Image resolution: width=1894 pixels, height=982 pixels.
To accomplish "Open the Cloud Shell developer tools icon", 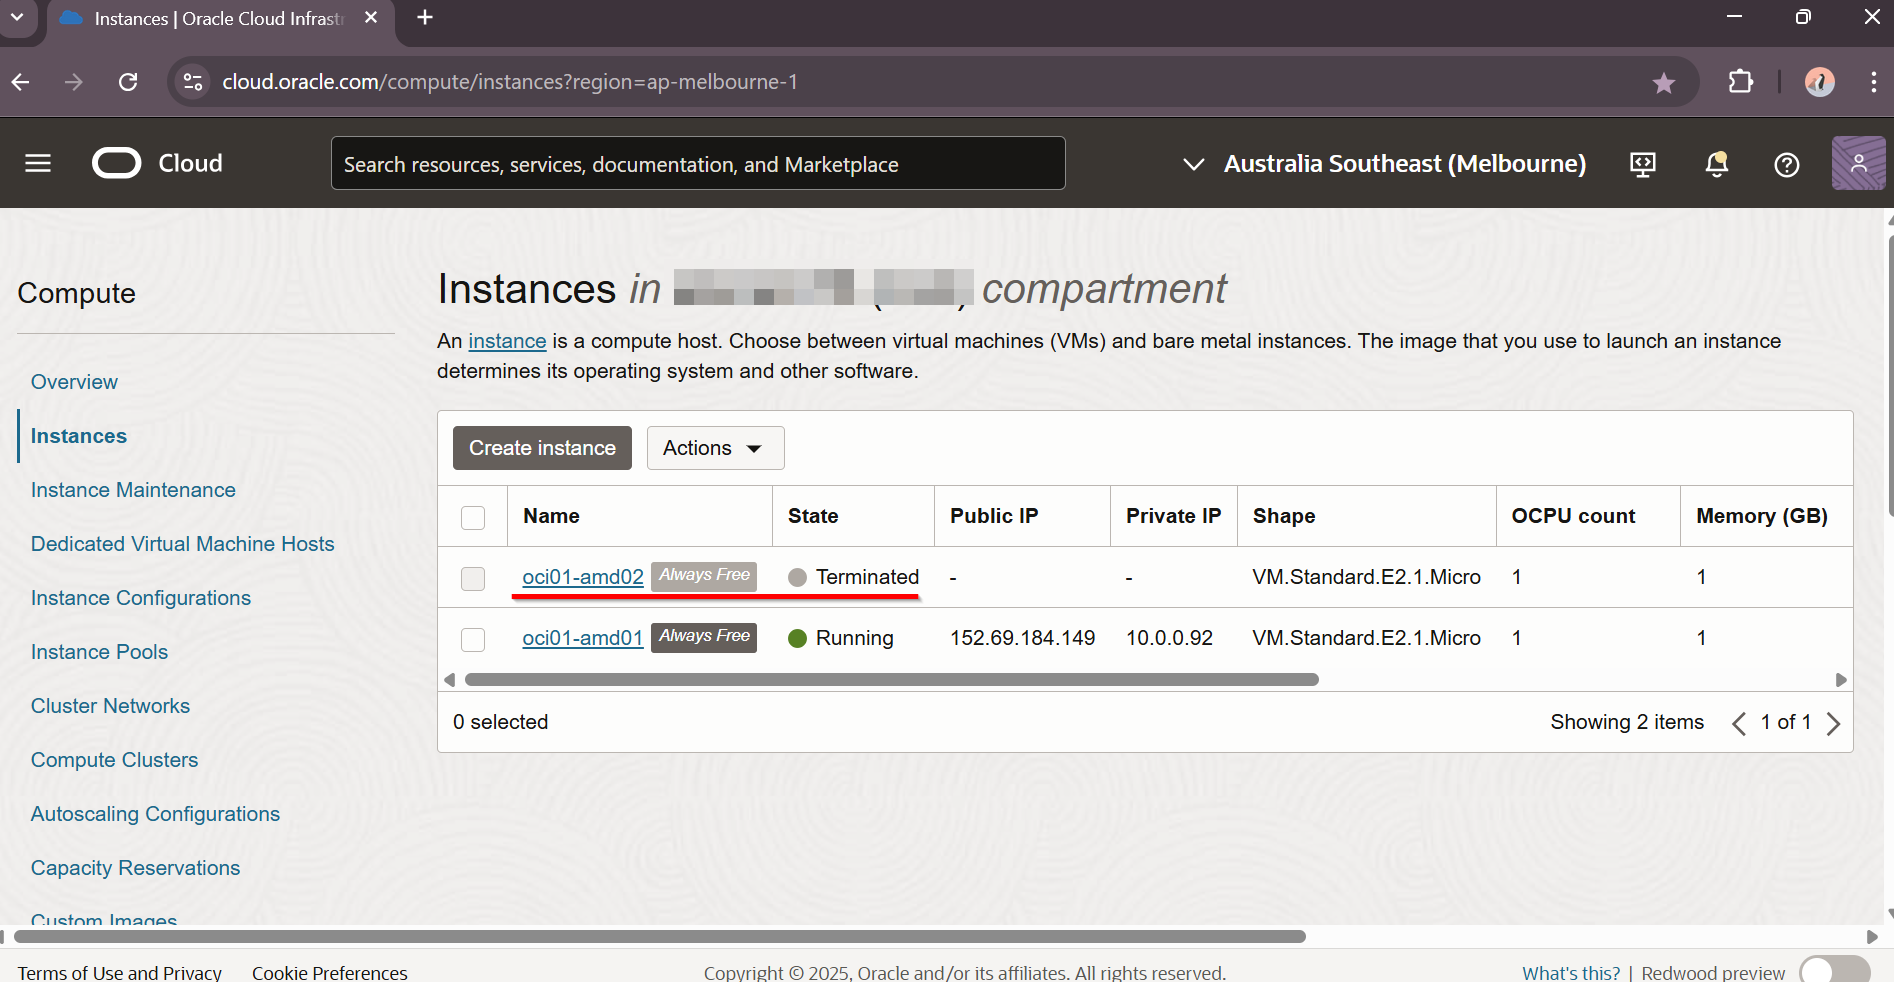I will coord(1642,164).
